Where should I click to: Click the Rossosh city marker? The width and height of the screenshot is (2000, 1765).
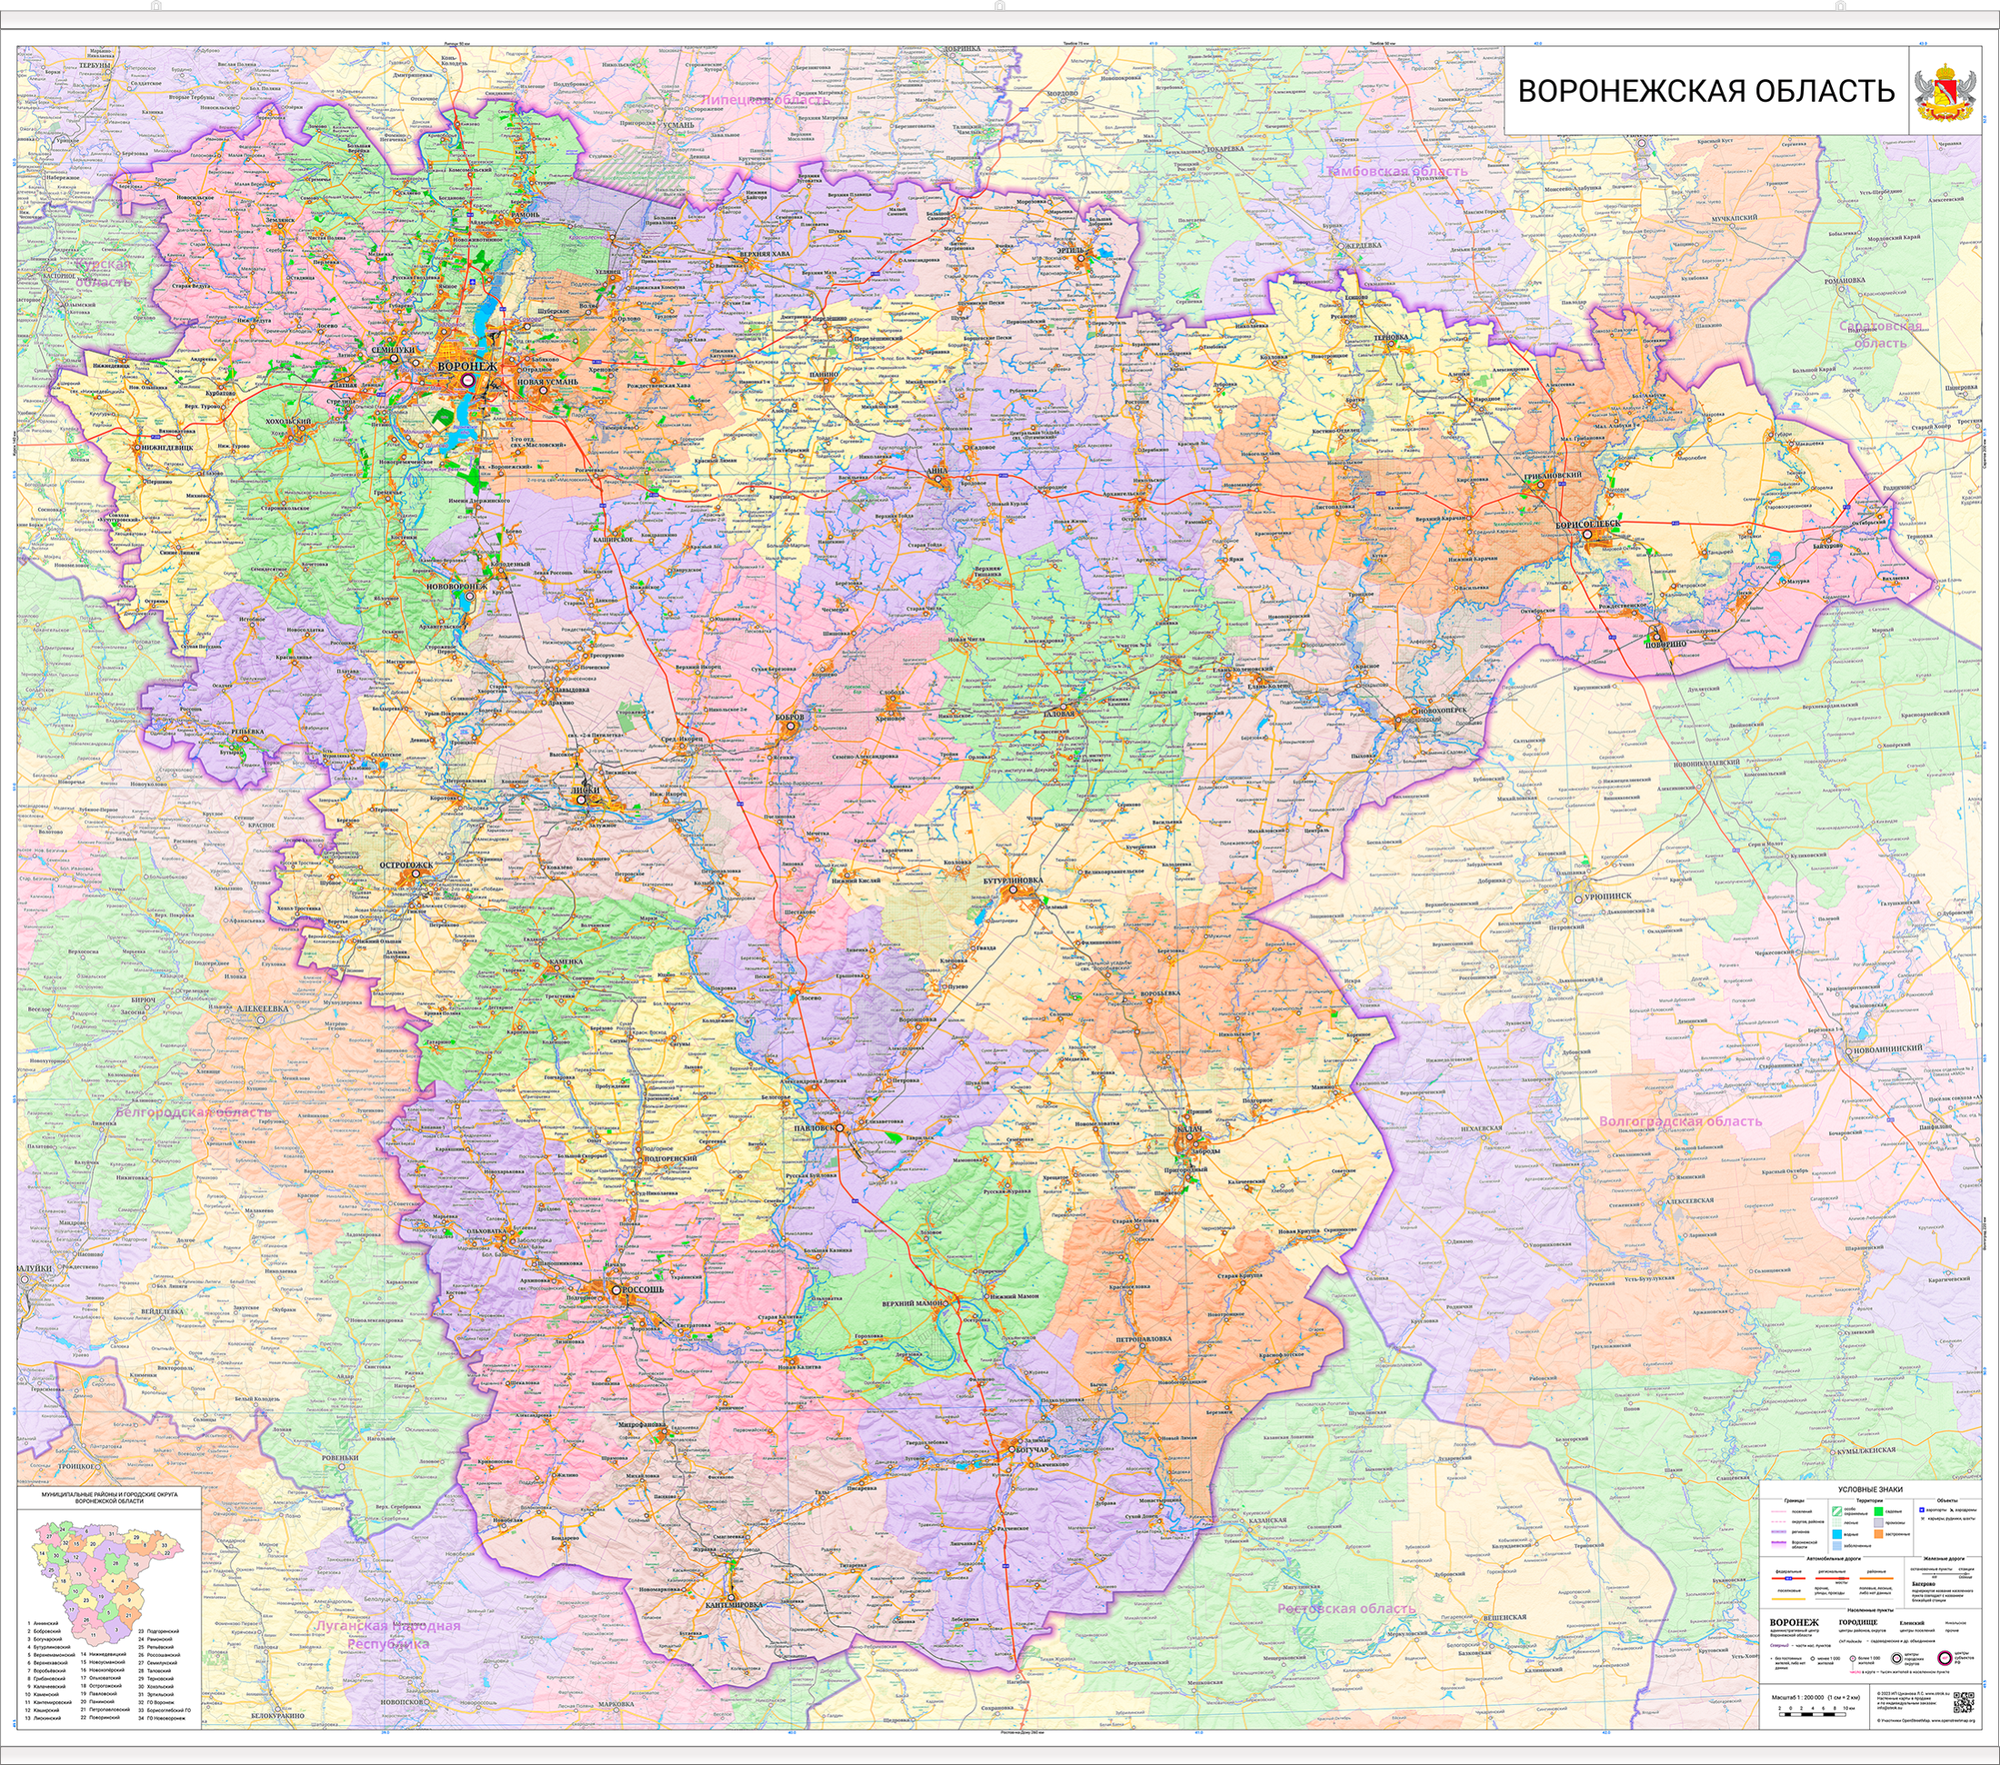616,1290
